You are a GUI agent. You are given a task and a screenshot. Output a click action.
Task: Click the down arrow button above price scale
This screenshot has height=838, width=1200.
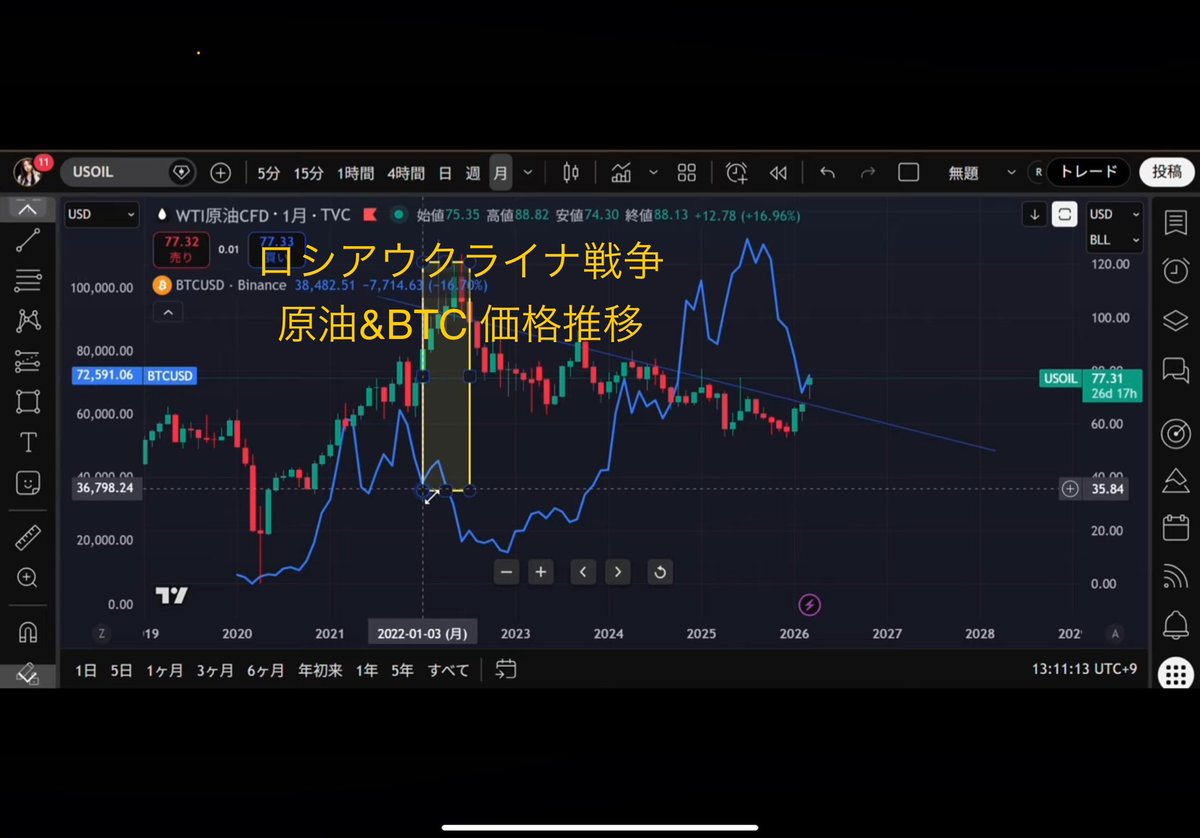pos(1035,214)
